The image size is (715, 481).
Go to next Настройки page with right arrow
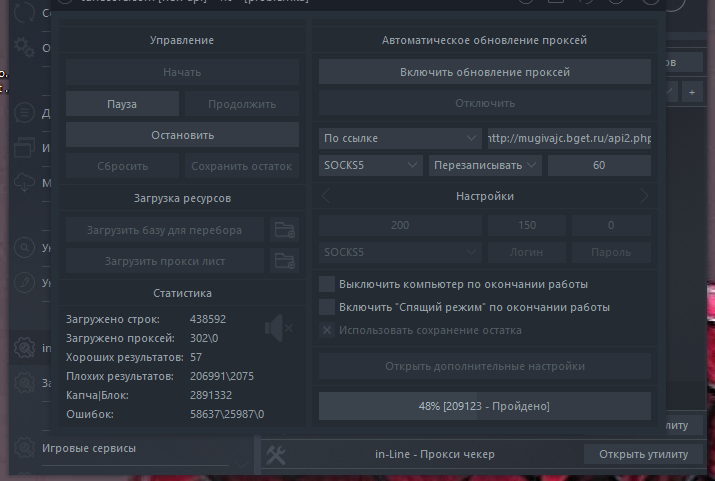644,196
